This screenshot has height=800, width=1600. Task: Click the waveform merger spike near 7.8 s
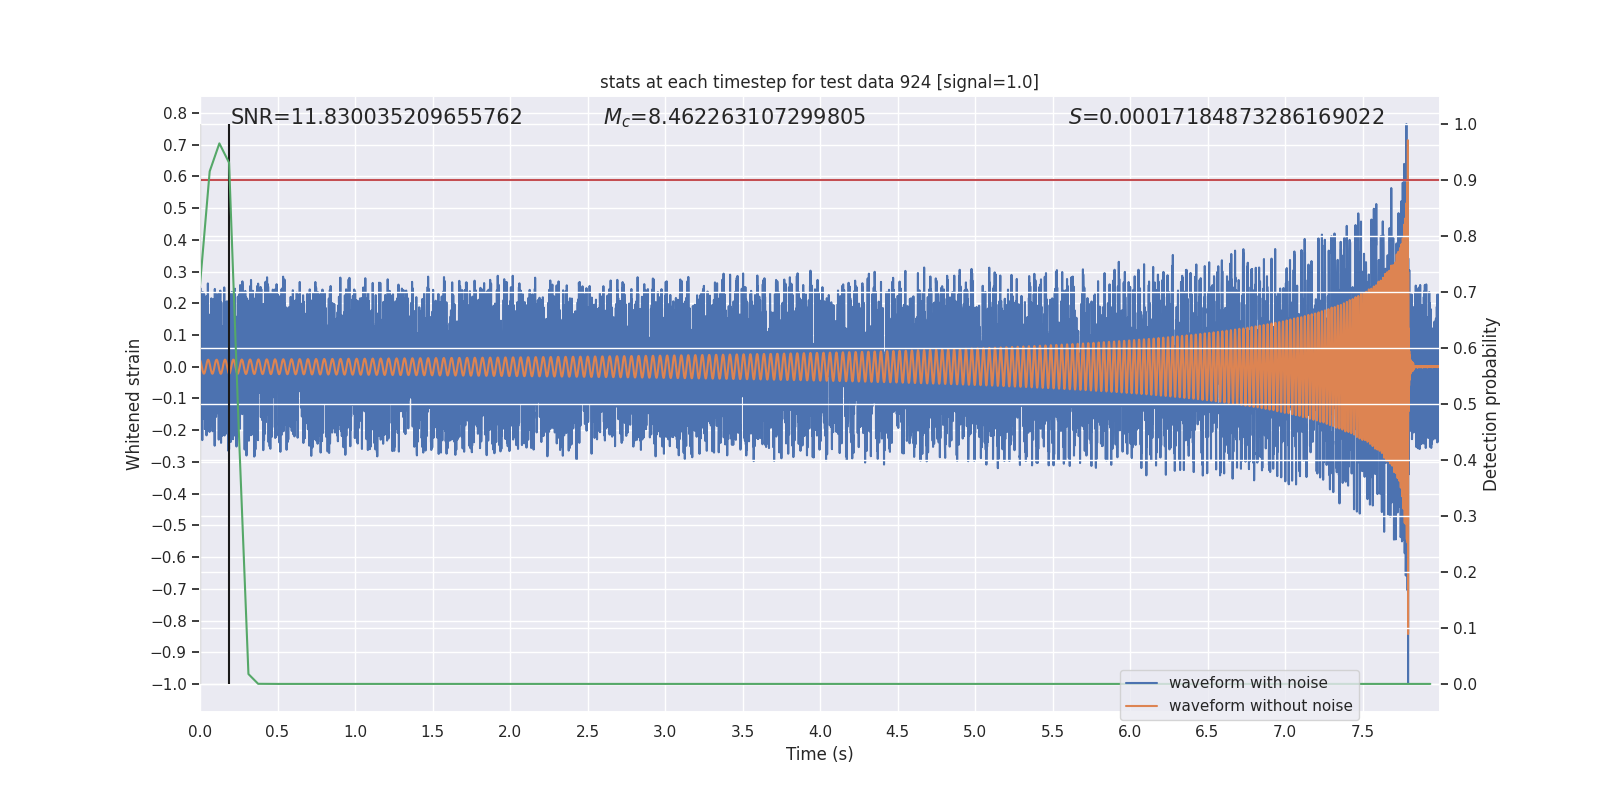pos(1406,150)
